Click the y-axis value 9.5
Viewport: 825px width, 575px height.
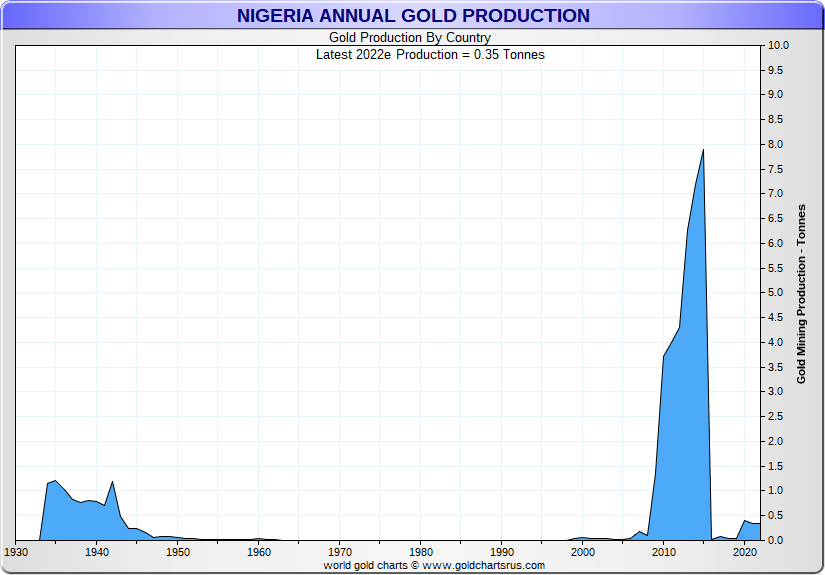[x=776, y=70]
